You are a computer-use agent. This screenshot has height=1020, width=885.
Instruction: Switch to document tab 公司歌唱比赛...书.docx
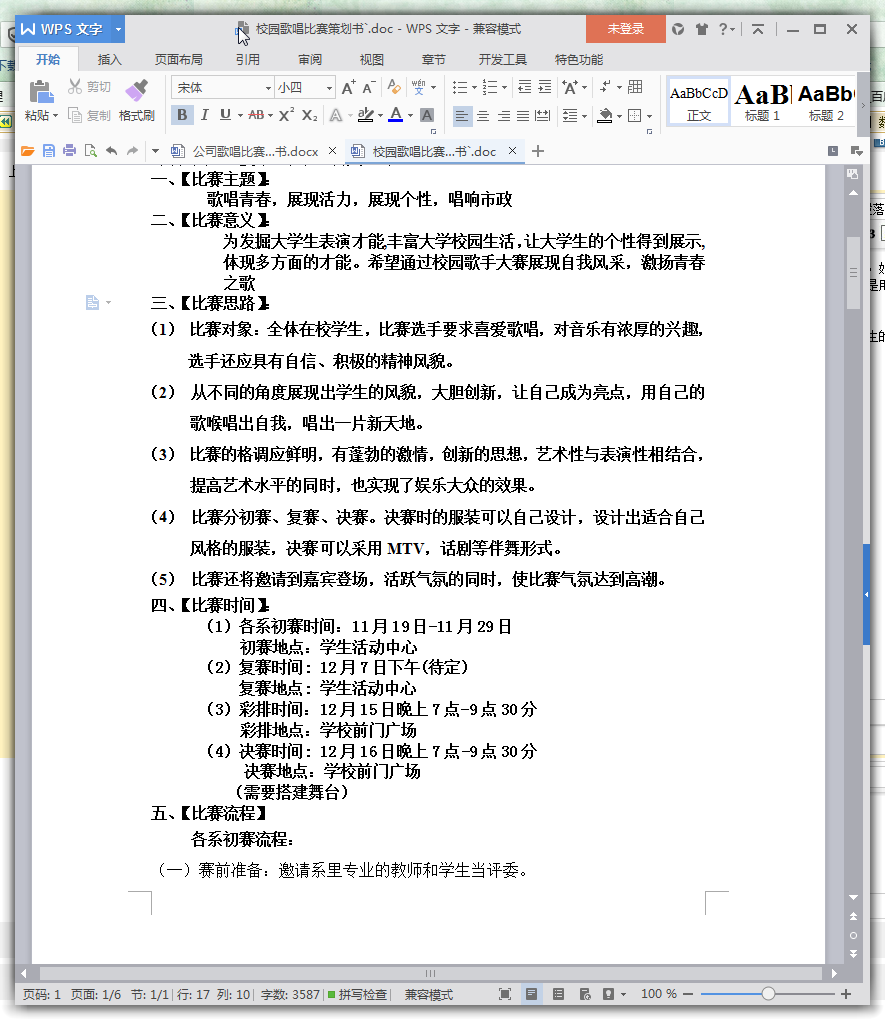pos(255,152)
